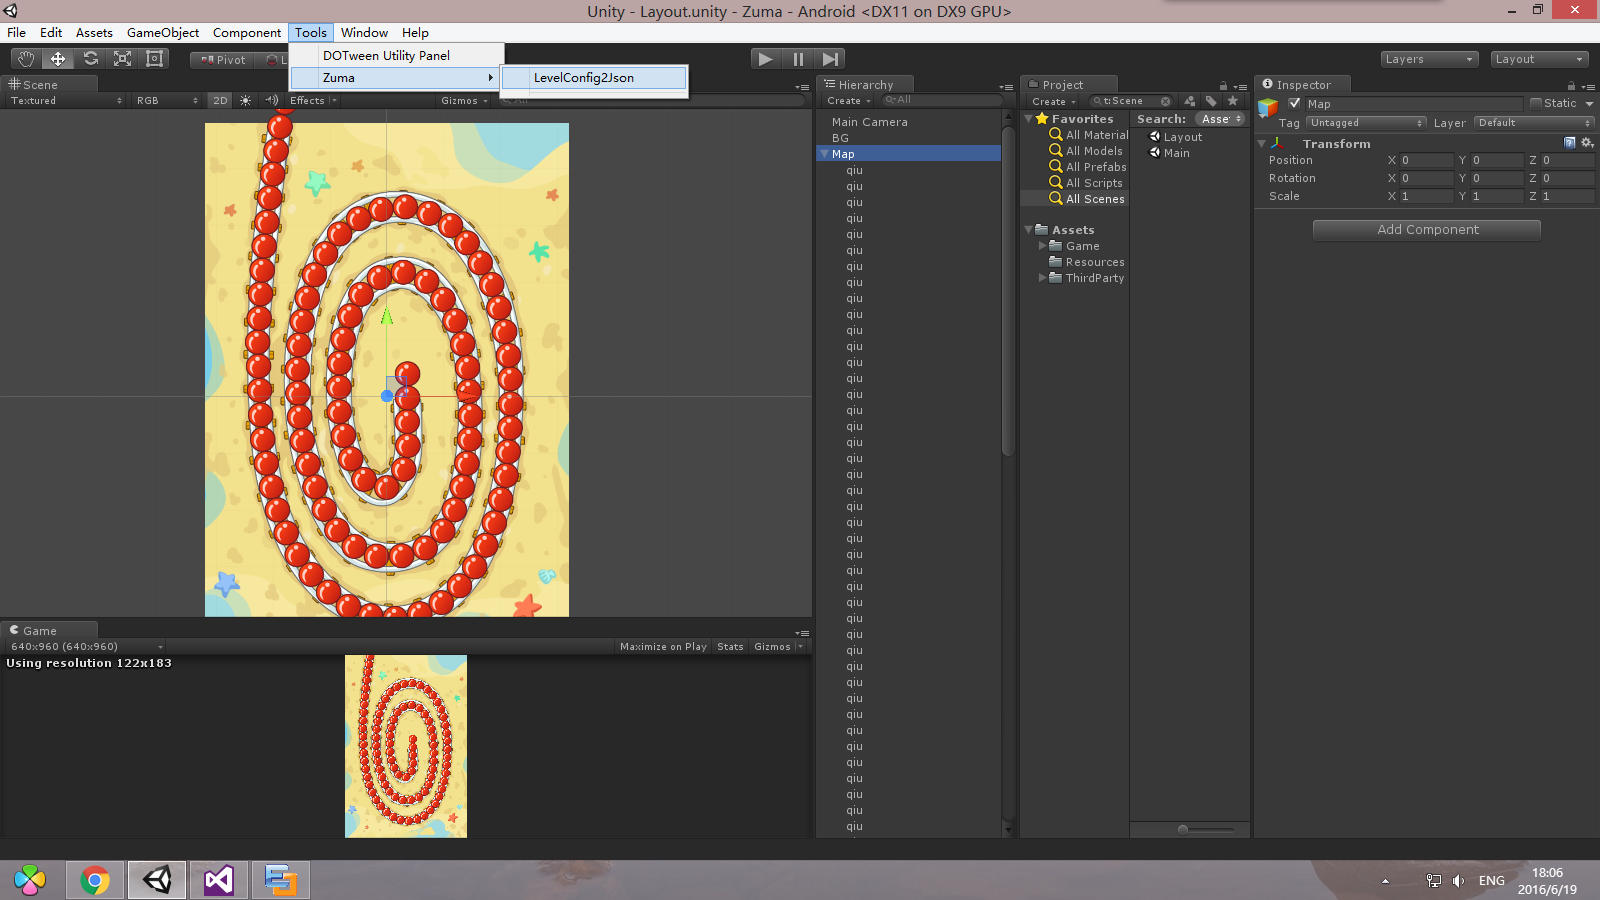Open the Textured draw mode dropdown
1600x900 pixels.
[x=66, y=101]
